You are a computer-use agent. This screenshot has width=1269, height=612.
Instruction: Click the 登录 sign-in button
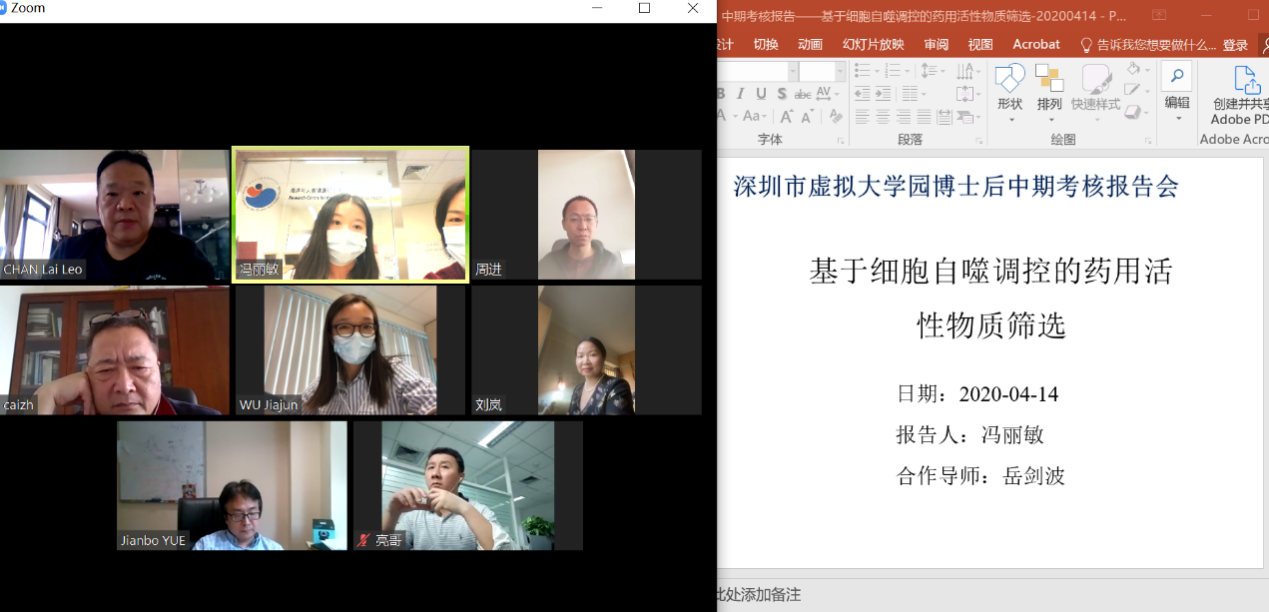point(1235,45)
